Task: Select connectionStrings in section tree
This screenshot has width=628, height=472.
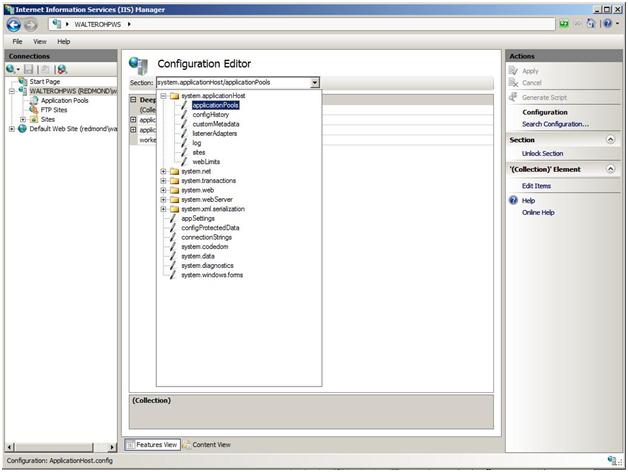Action: [206, 237]
